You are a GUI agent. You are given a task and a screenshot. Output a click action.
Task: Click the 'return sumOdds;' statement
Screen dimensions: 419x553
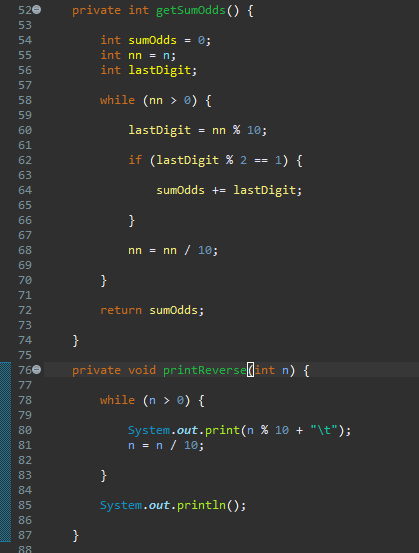coord(152,310)
